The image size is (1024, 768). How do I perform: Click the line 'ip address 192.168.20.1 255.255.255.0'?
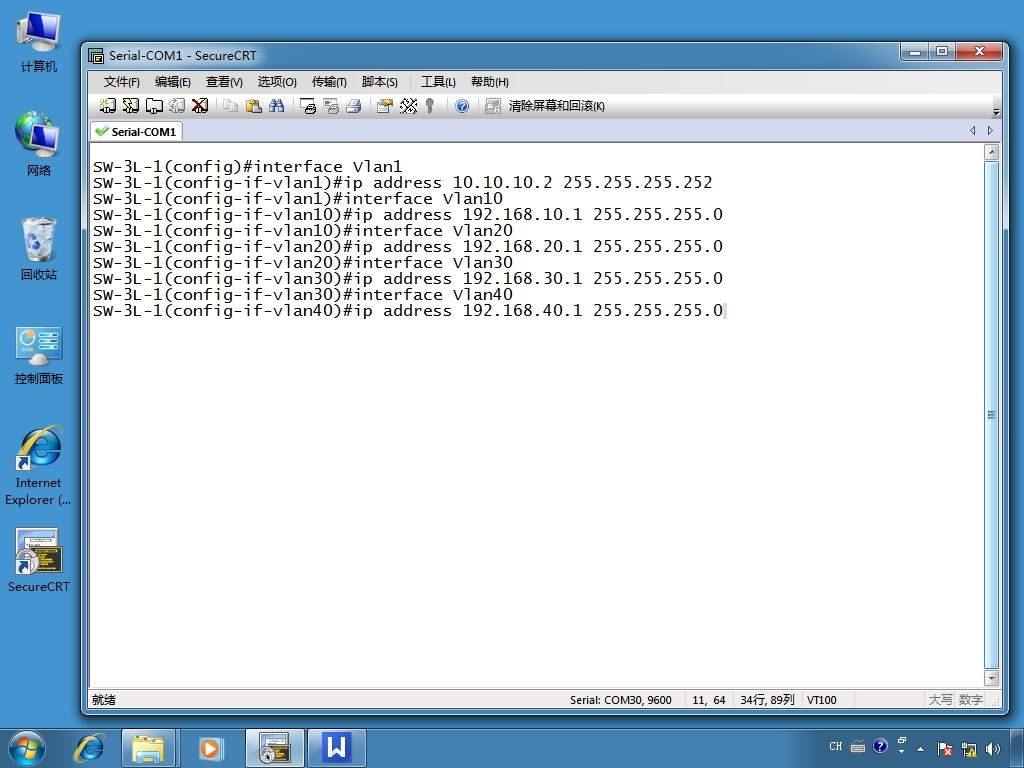coord(408,247)
